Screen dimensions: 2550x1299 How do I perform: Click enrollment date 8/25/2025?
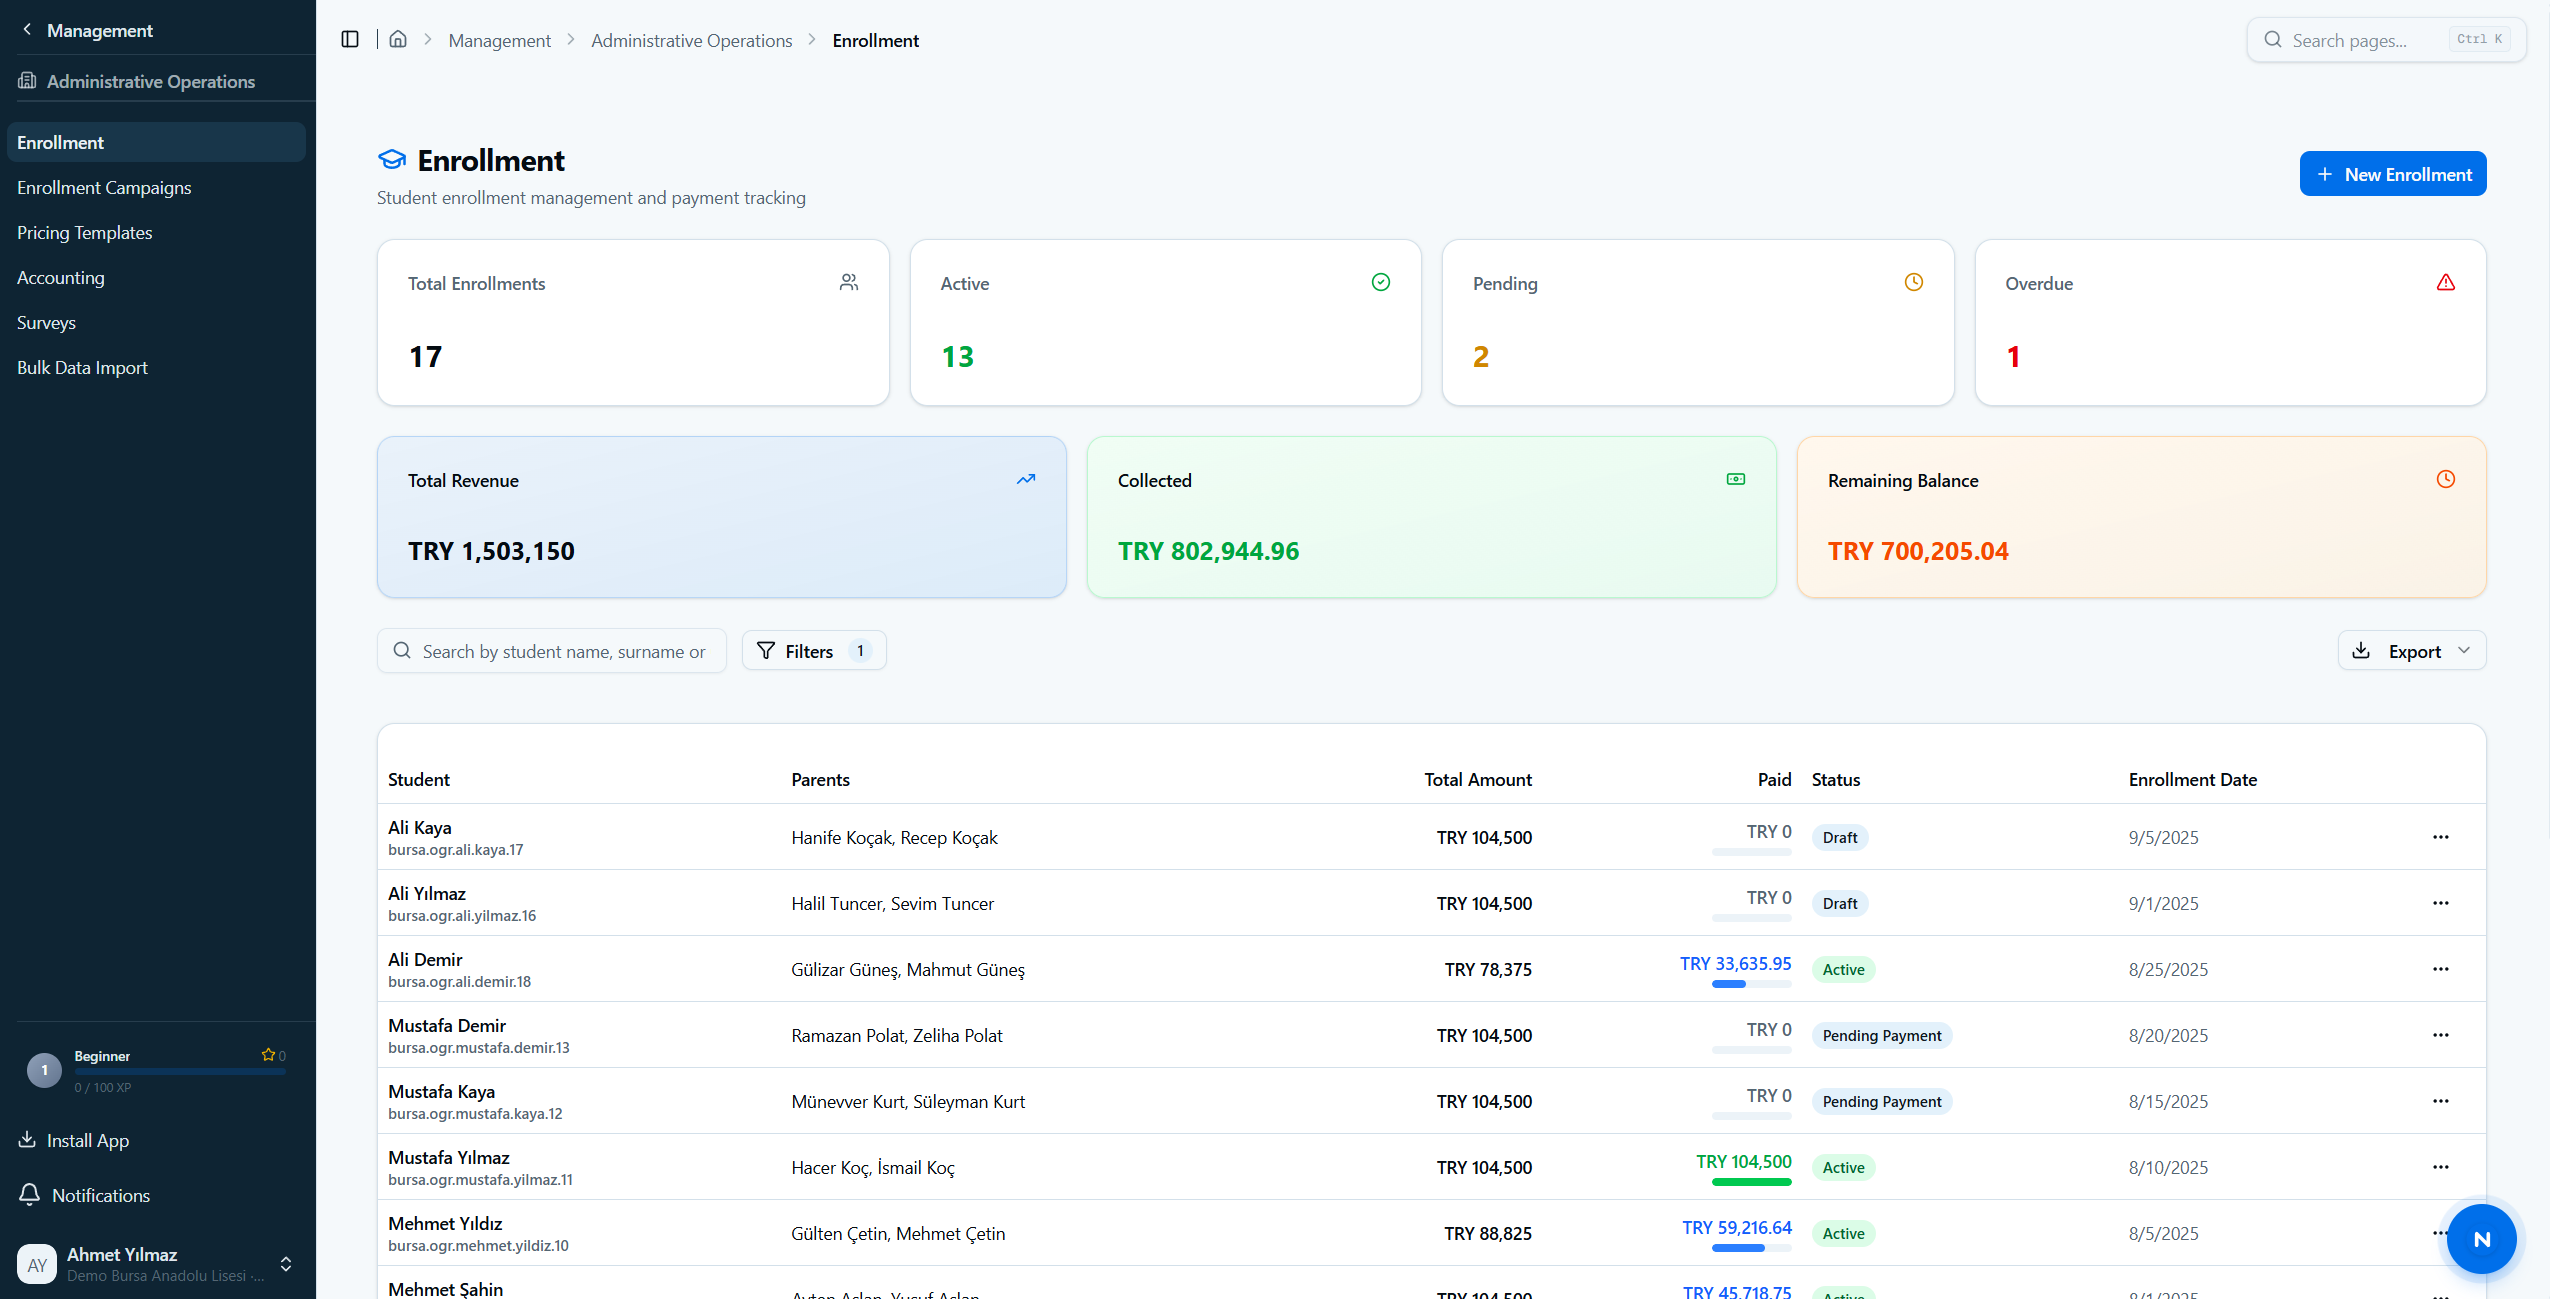(2167, 969)
